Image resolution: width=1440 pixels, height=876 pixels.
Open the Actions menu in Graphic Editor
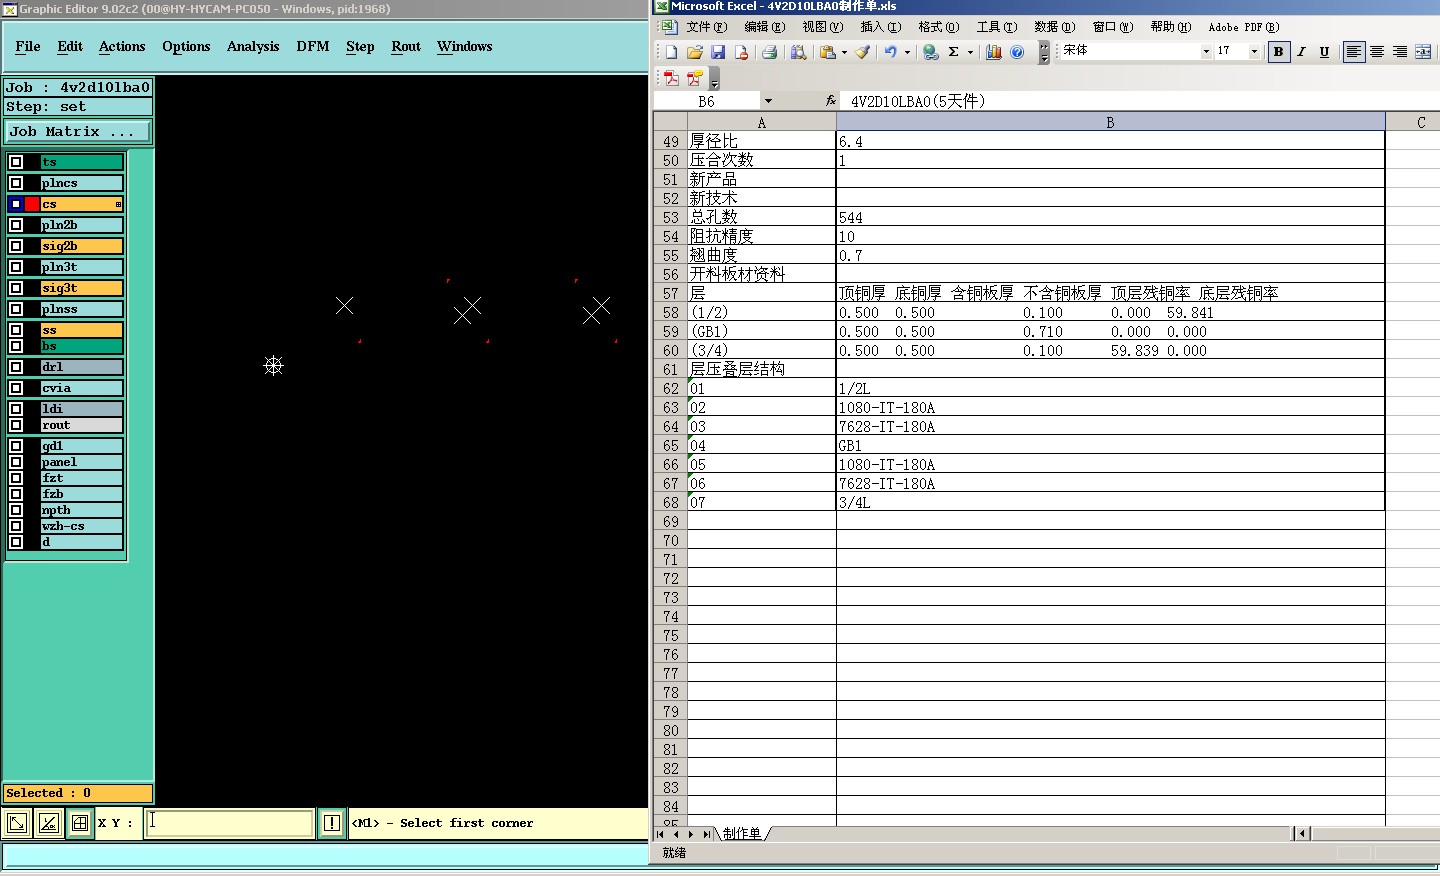pos(122,46)
